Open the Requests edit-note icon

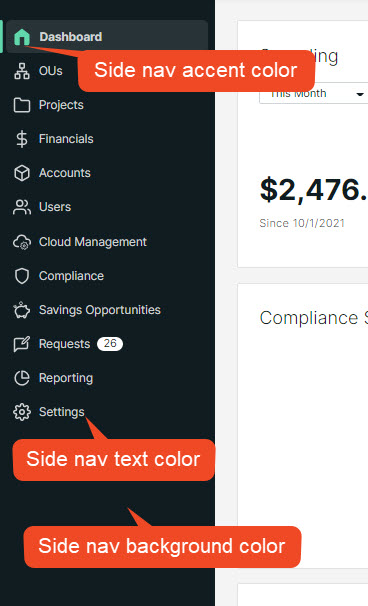22,344
